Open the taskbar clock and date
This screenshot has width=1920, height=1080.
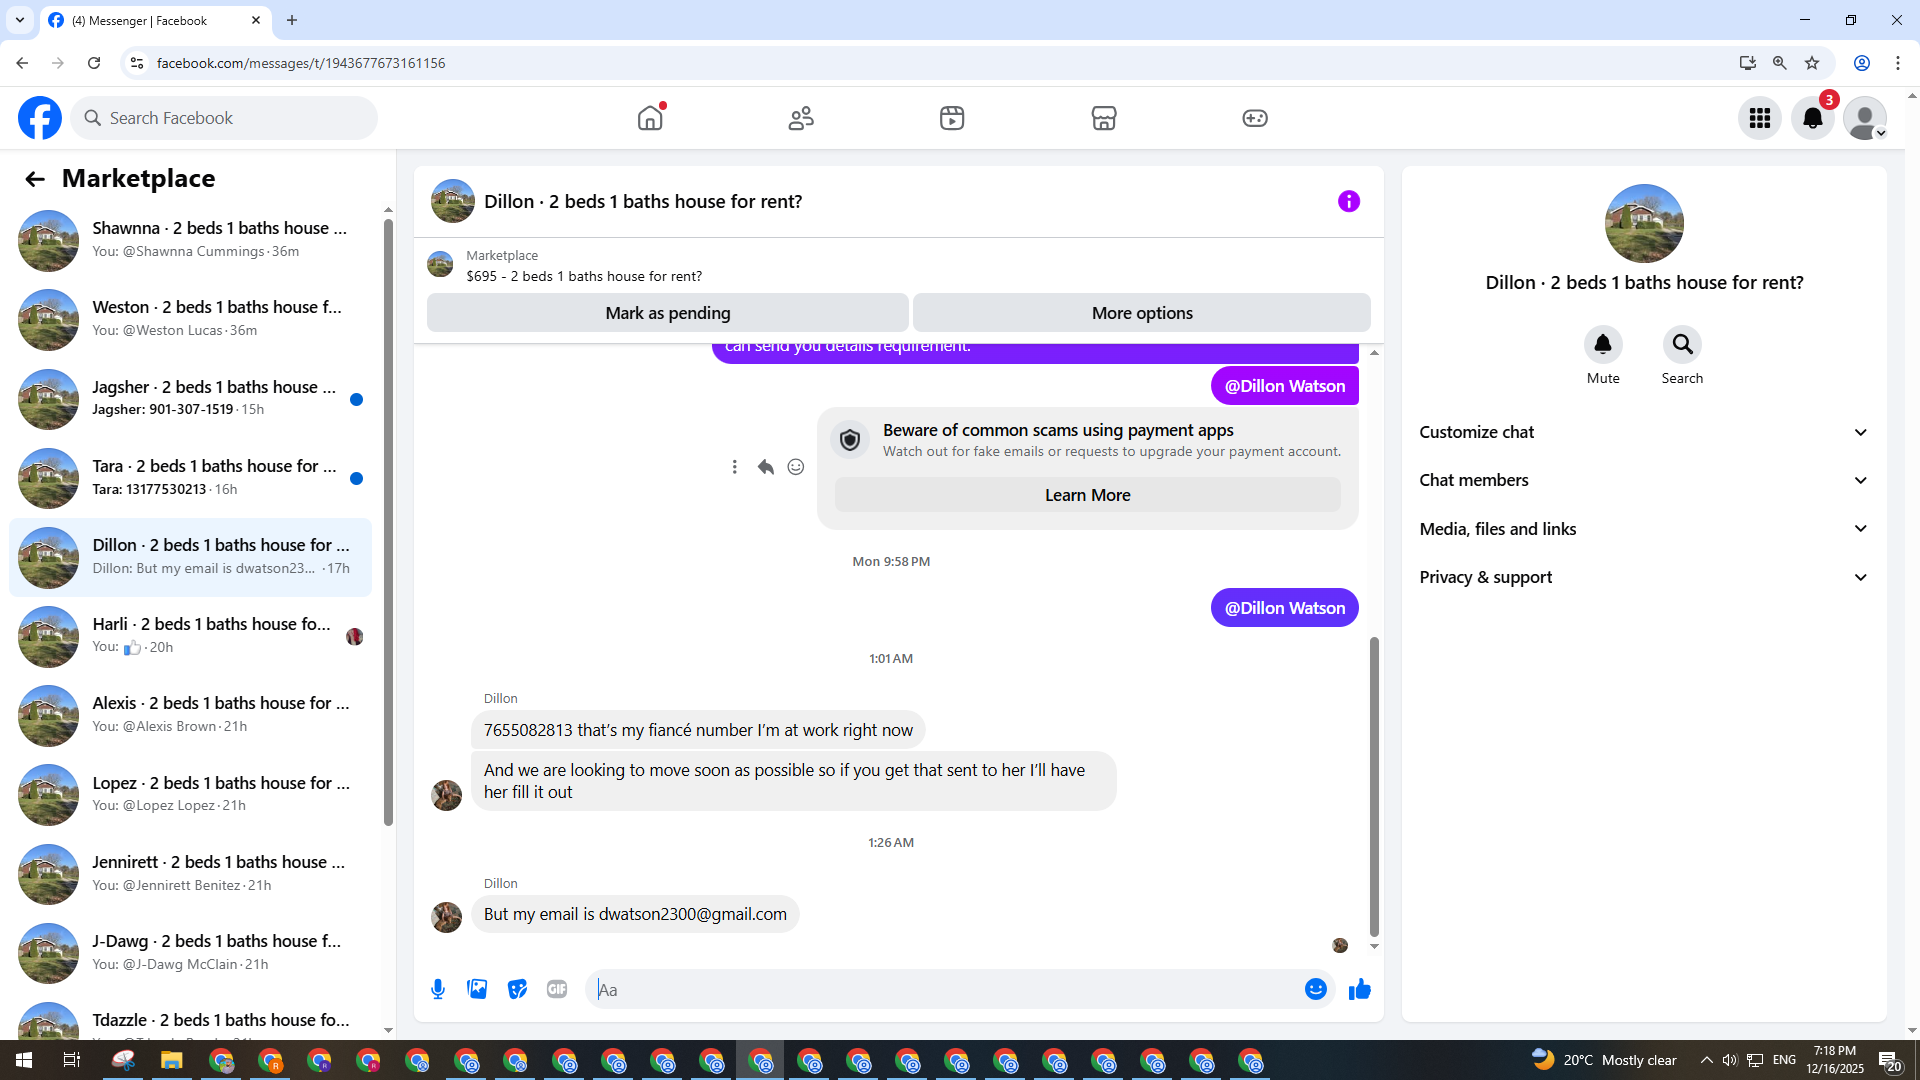click(x=1835, y=1060)
